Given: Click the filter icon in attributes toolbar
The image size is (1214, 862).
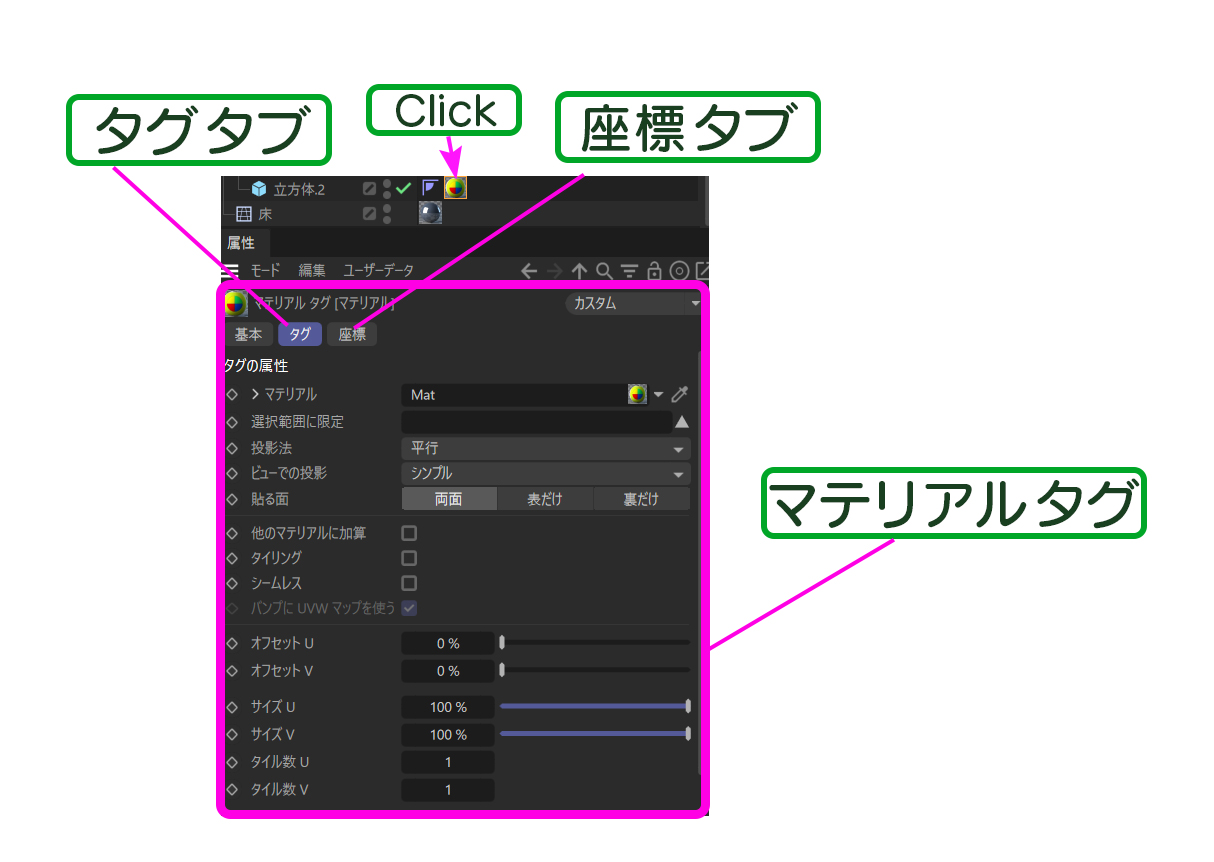Looking at the screenshot, I should [629, 271].
